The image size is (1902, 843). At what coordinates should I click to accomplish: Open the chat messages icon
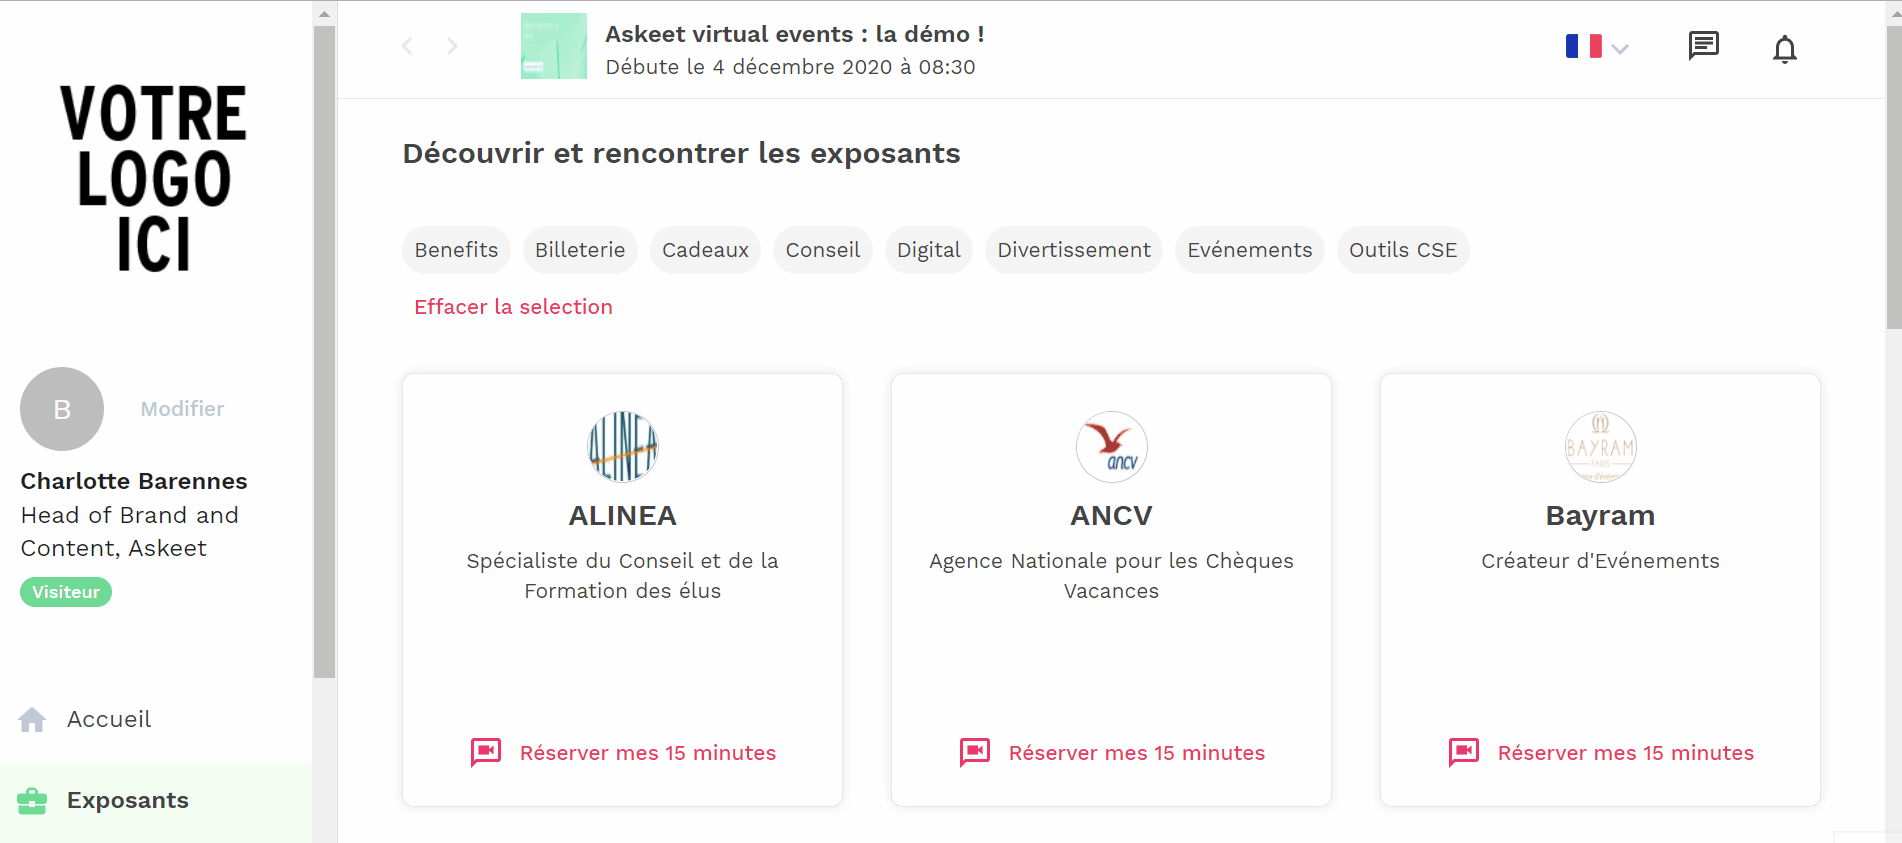pyautogui.click(x=1703, y=46)
